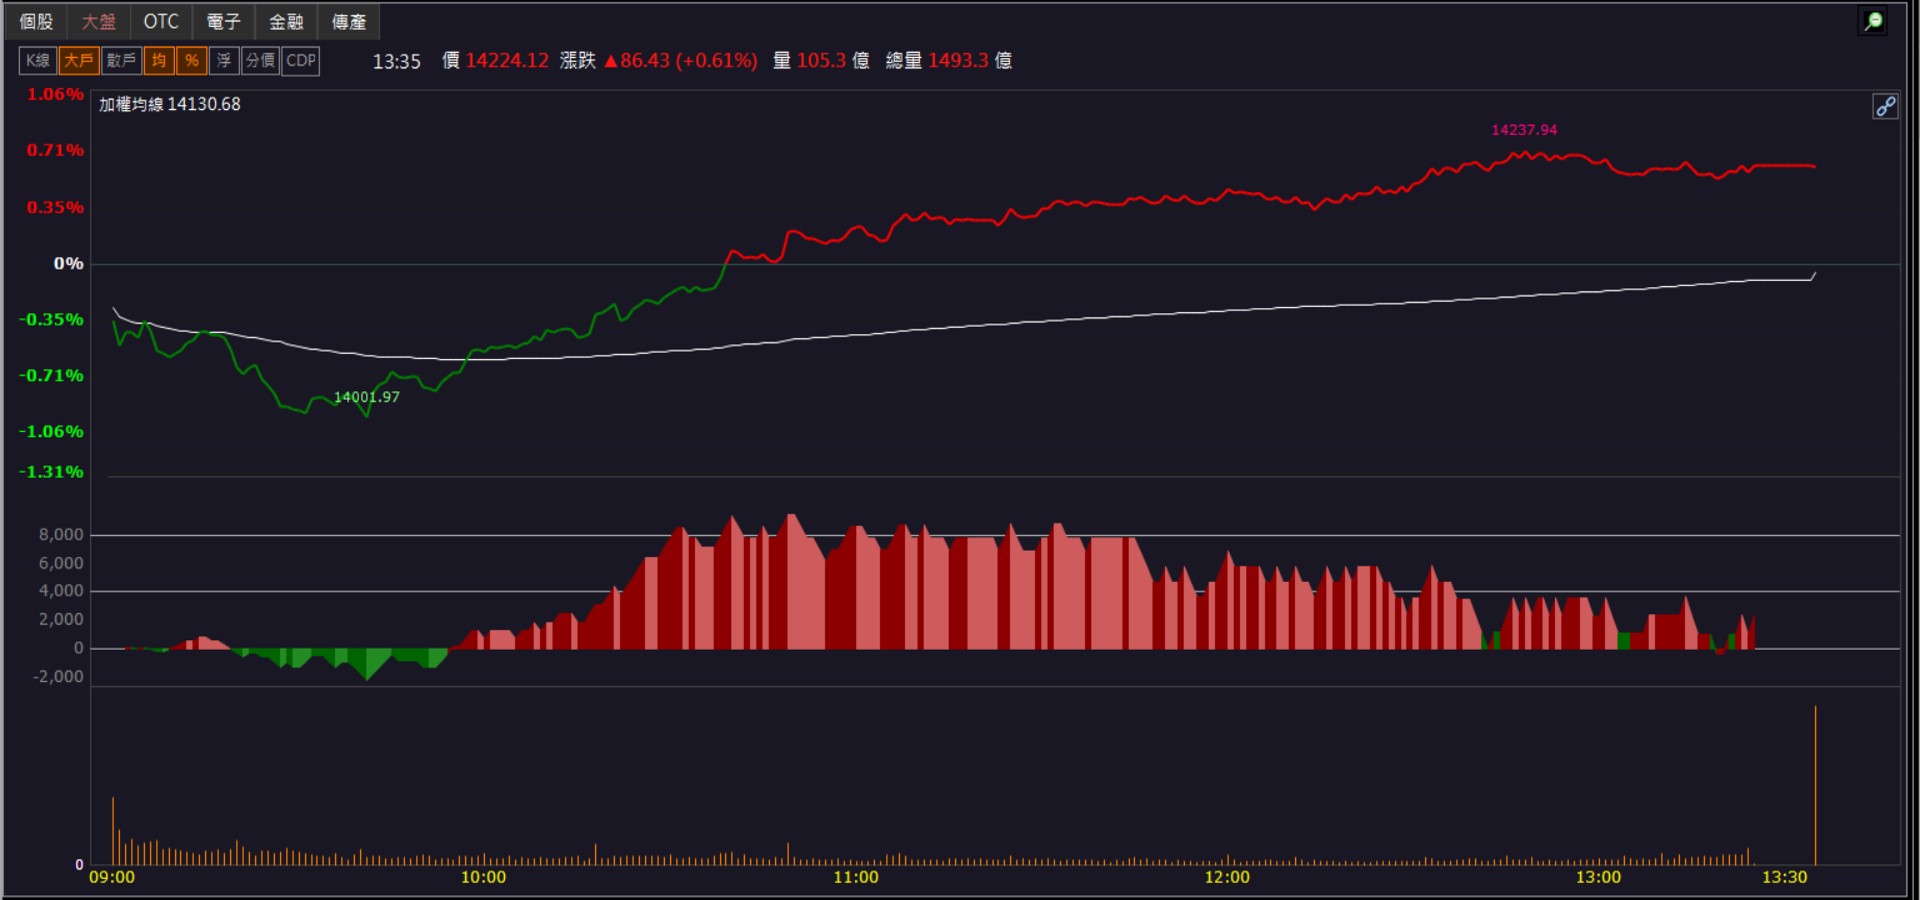
Task: Click the time stamp 13:35
Action: 396,61
